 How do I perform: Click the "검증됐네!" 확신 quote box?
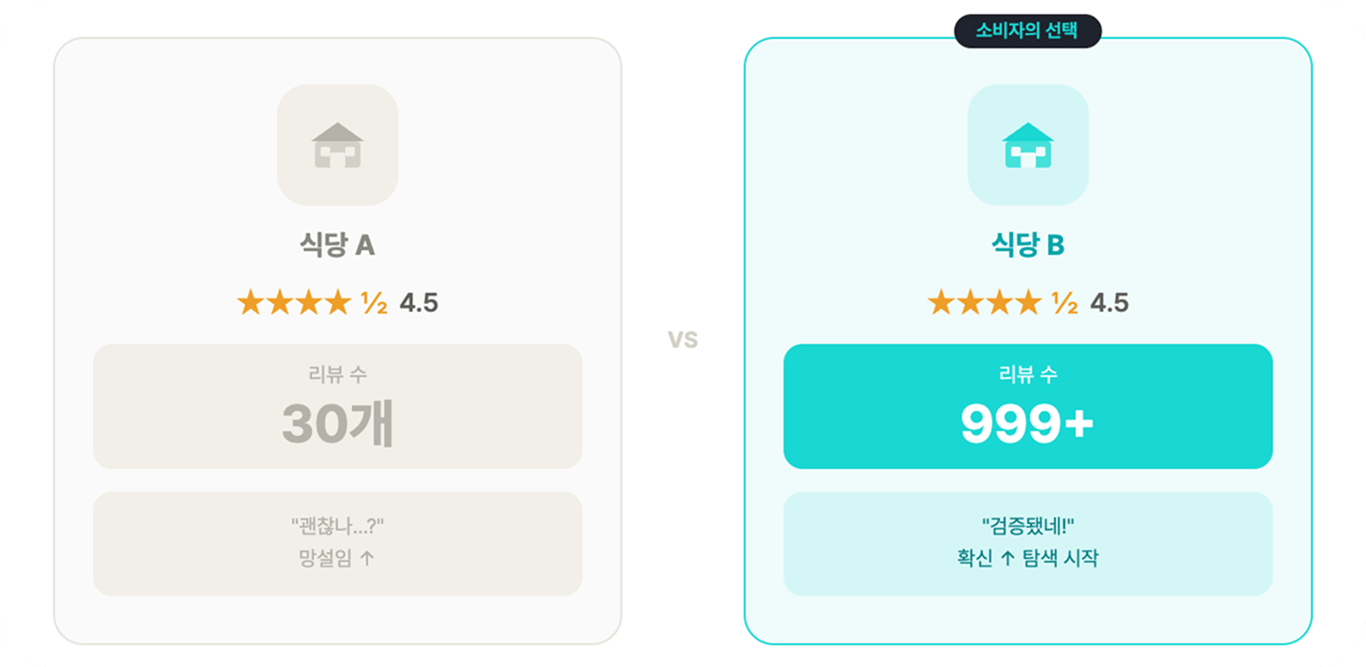[x=1028, y=544]
